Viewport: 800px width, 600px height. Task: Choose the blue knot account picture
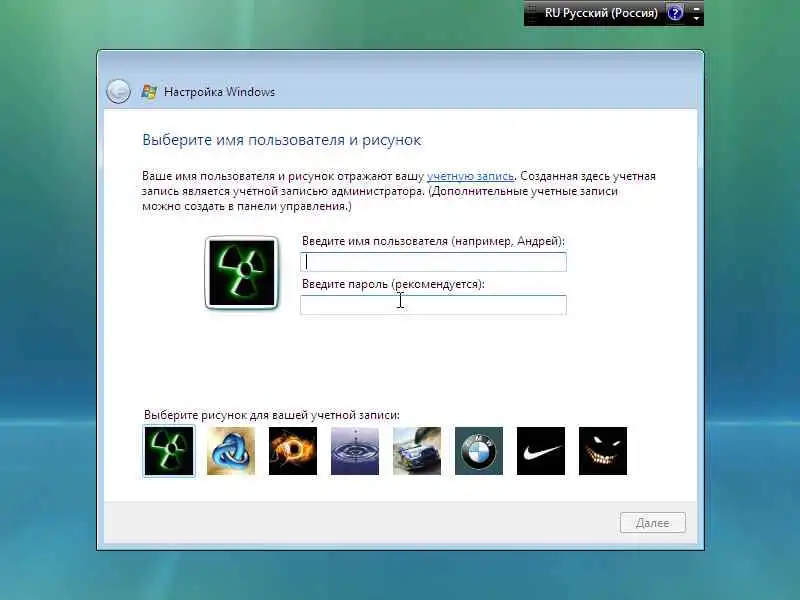pos(231,451)
